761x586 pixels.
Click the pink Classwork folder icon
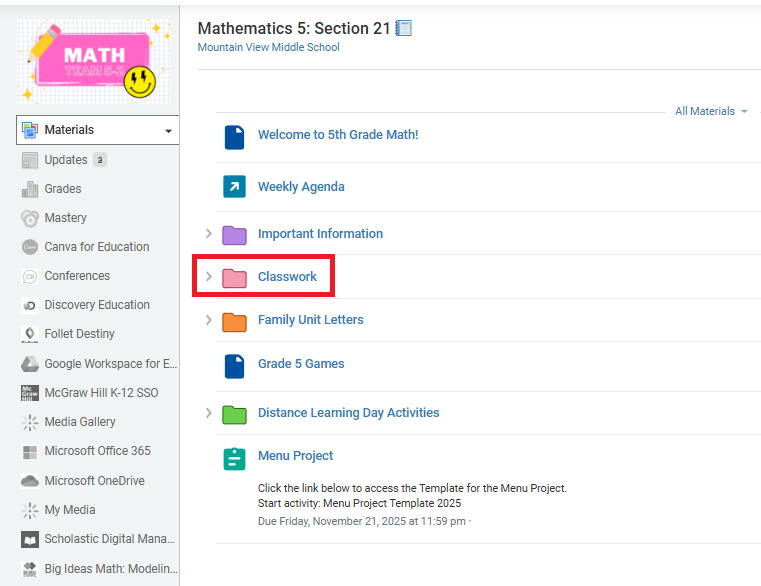(234, 278)
